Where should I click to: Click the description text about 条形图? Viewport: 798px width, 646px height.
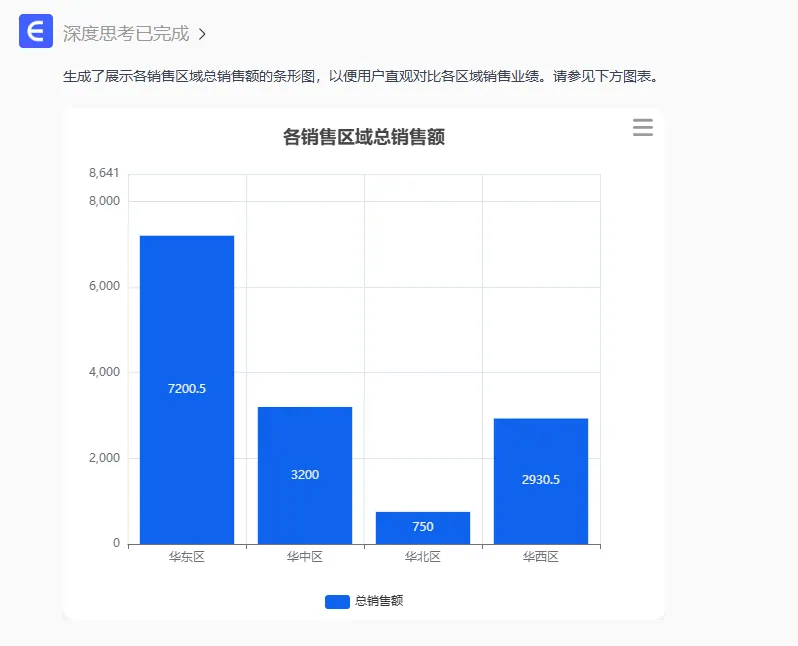(361, 76)
